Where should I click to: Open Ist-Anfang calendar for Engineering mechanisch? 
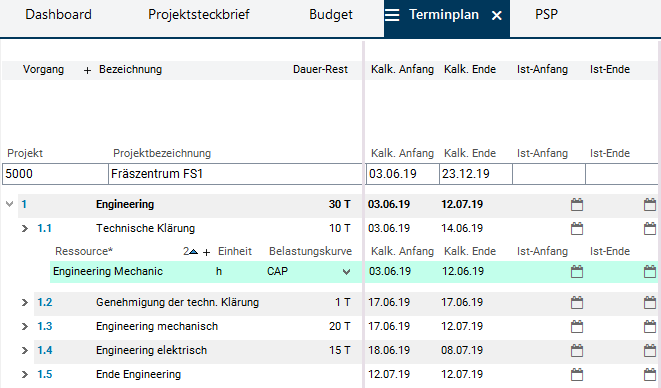[577, 326]
